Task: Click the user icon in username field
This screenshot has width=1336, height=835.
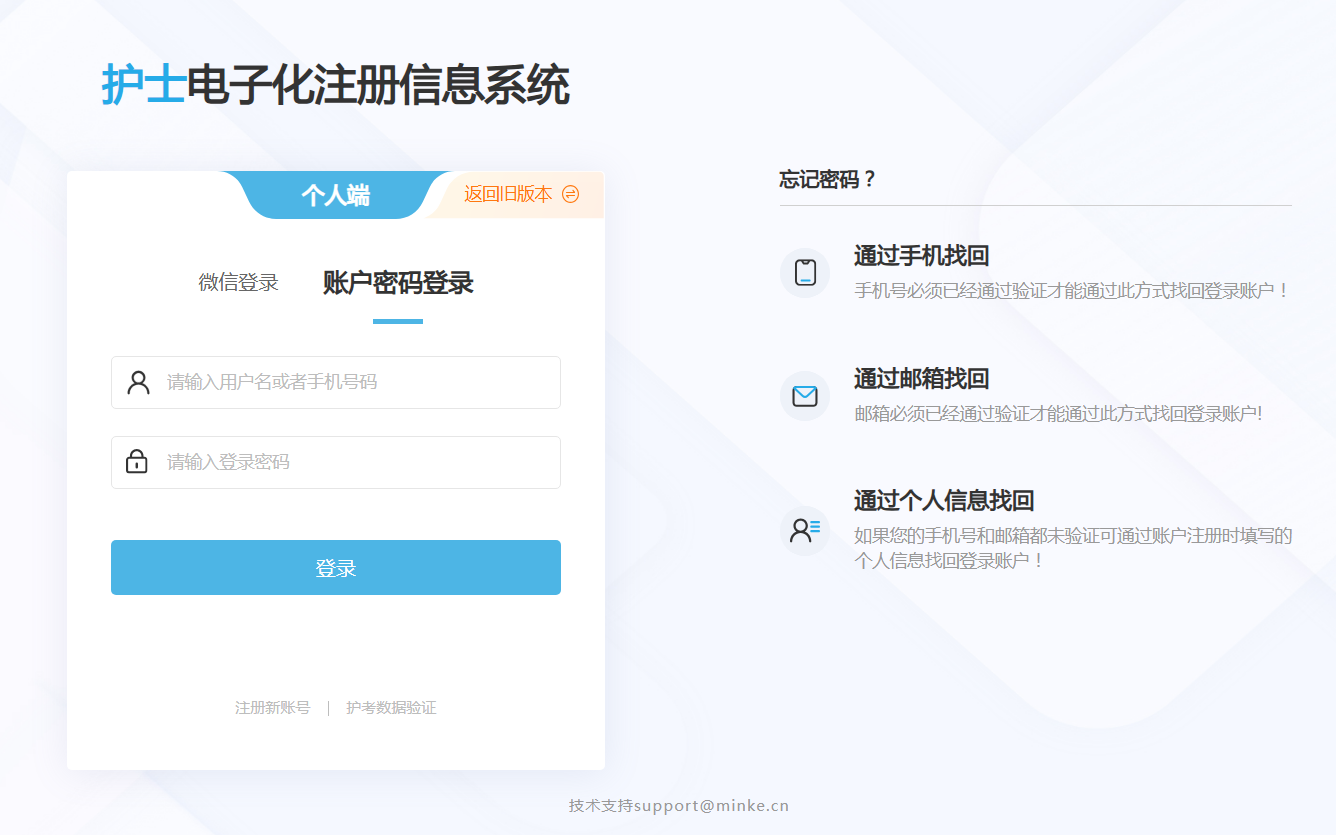Action: (x=138, y=382)
